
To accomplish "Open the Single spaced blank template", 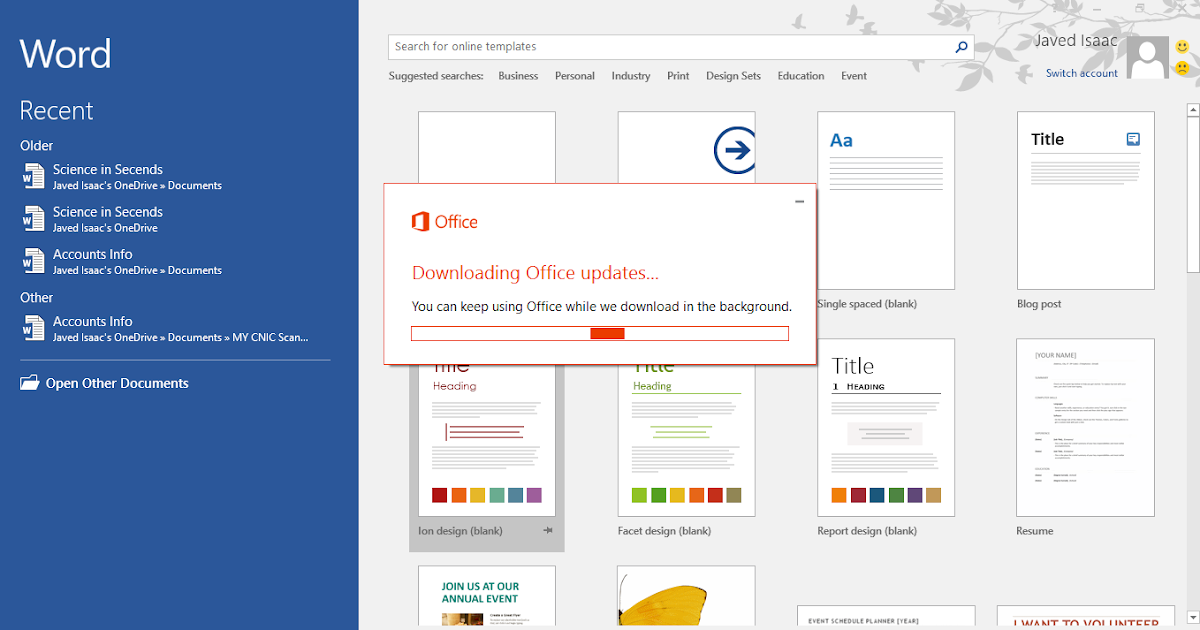I will coord(886,200).
